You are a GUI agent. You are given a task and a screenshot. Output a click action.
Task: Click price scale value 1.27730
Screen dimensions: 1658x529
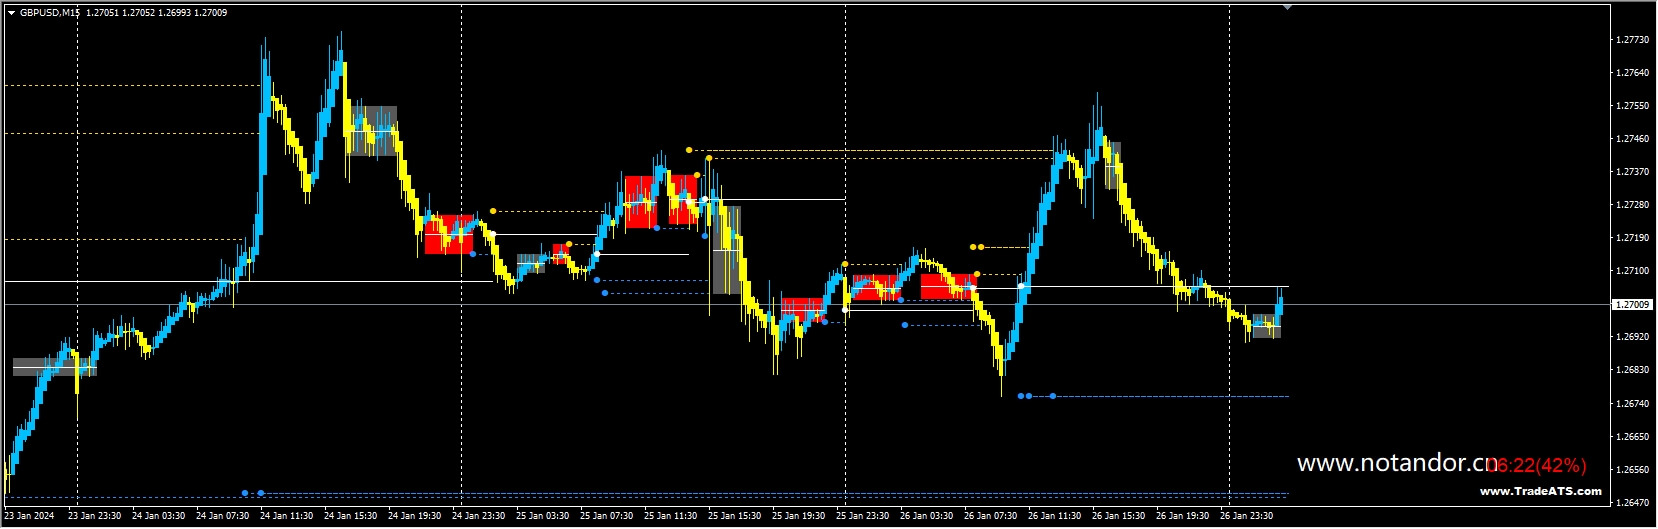point(1633,40)
